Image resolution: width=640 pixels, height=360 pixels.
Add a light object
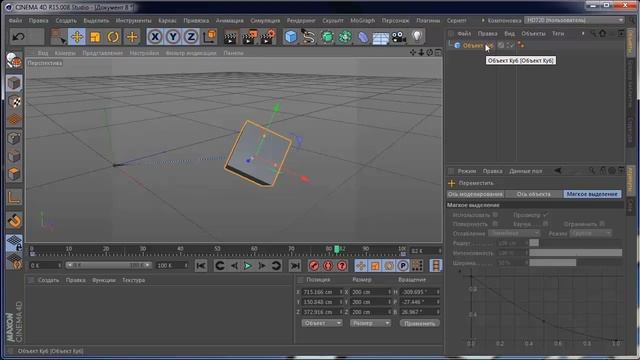417,37
